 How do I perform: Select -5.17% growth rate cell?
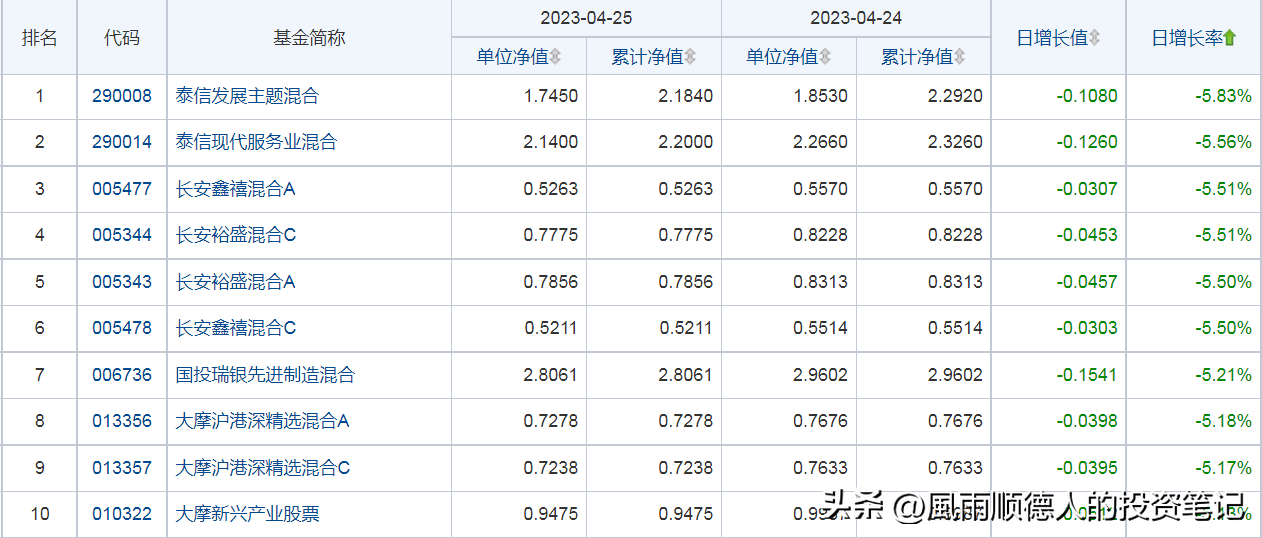click(1223, 468)
